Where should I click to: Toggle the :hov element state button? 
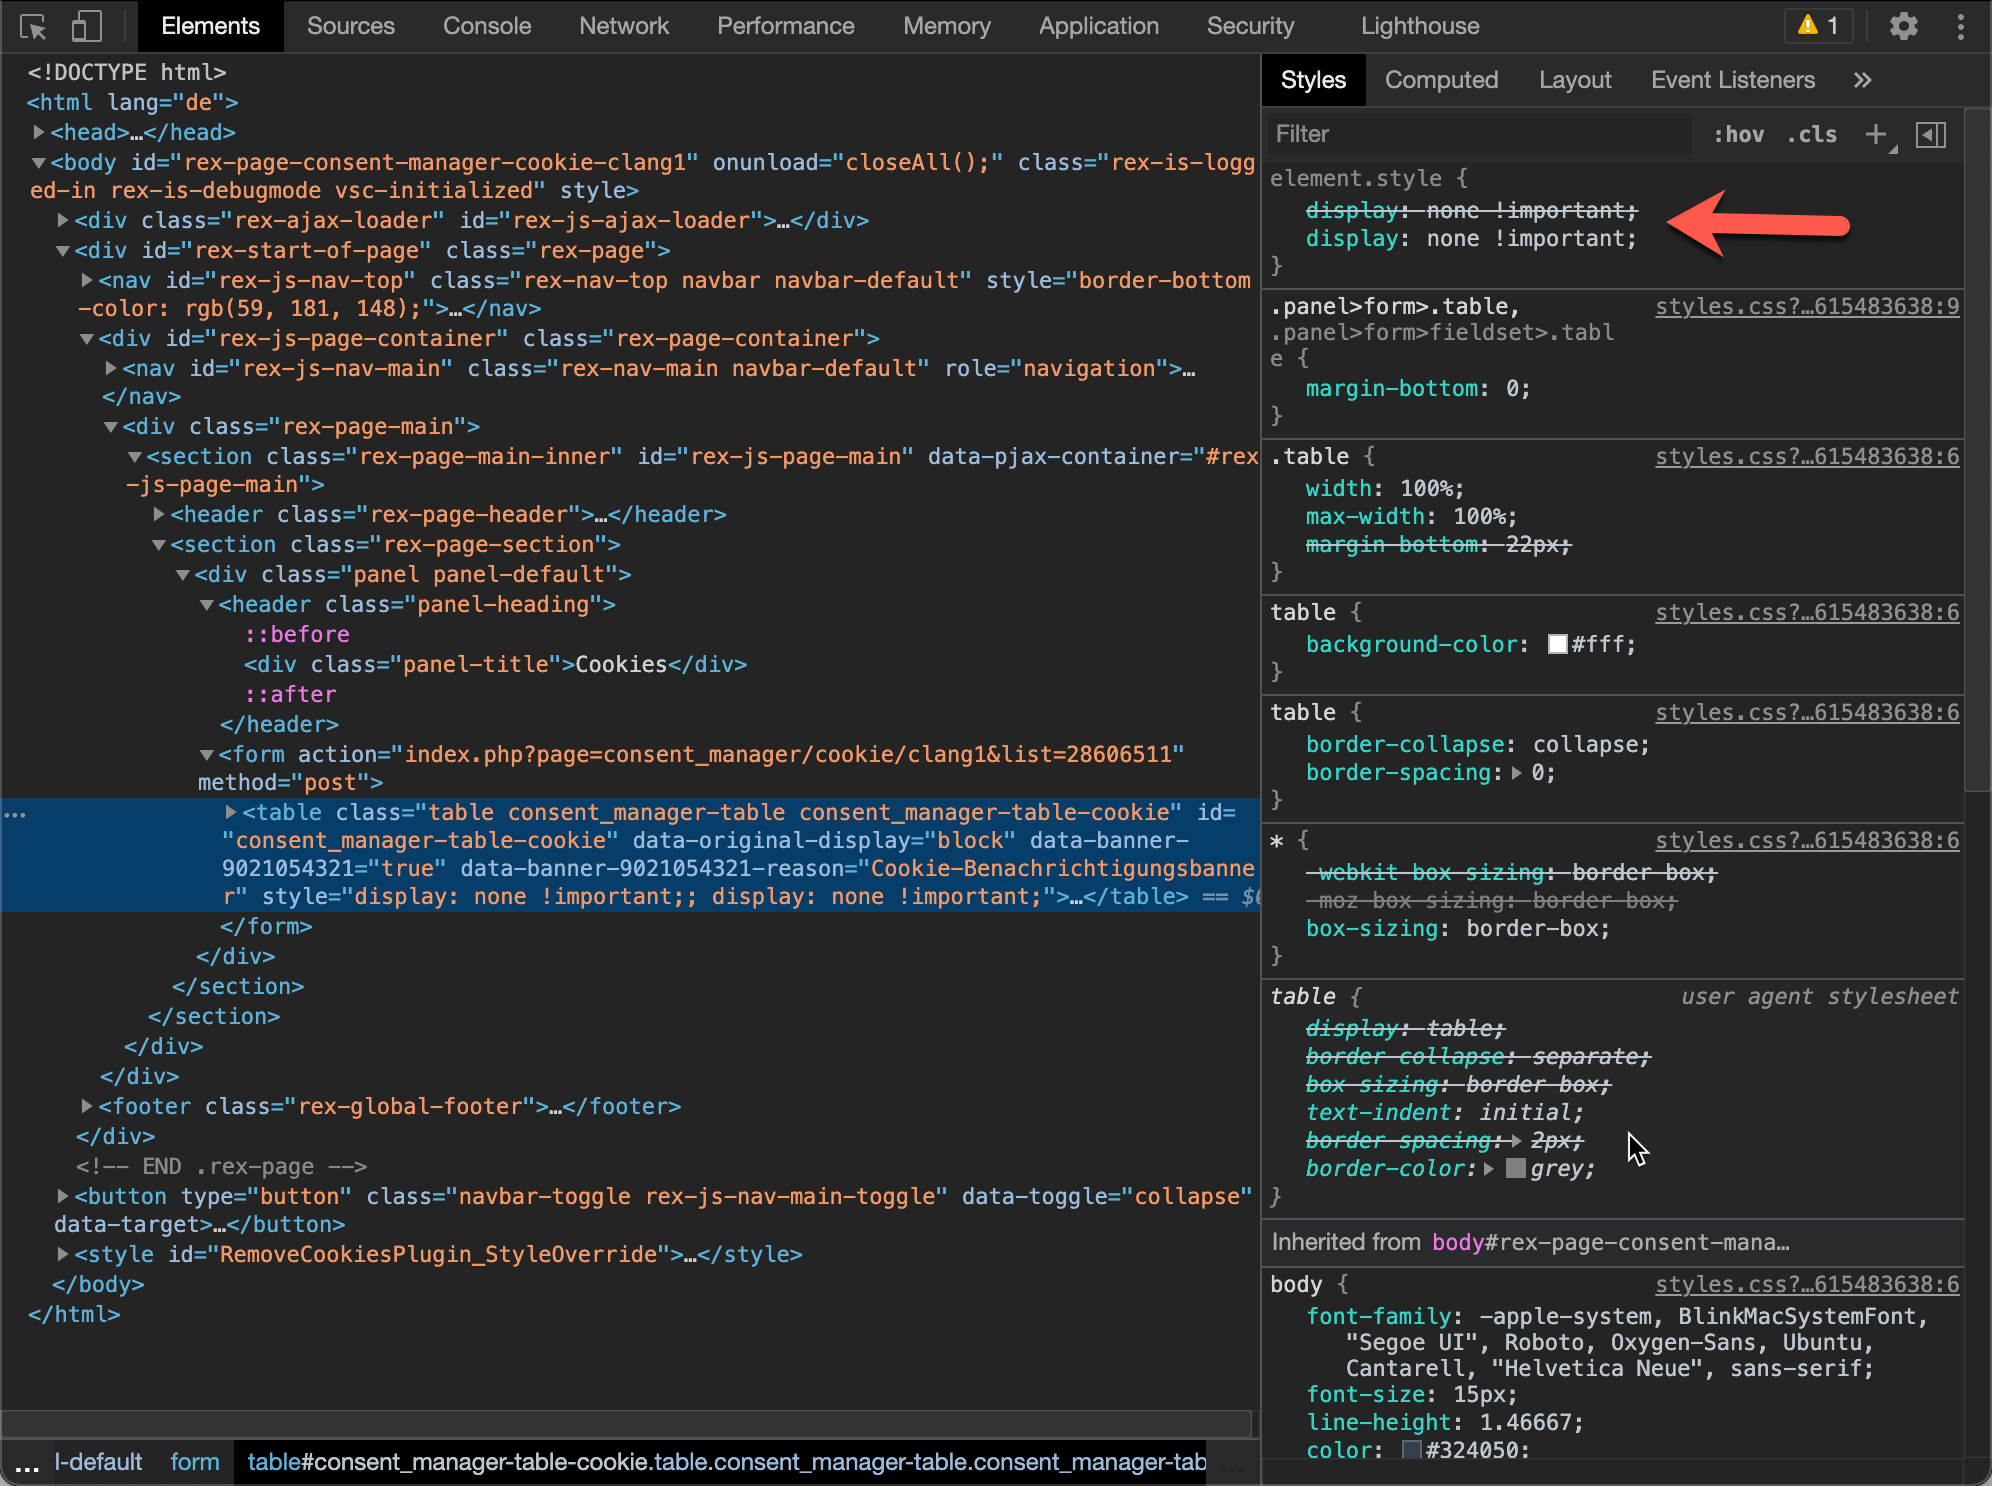1738,134
